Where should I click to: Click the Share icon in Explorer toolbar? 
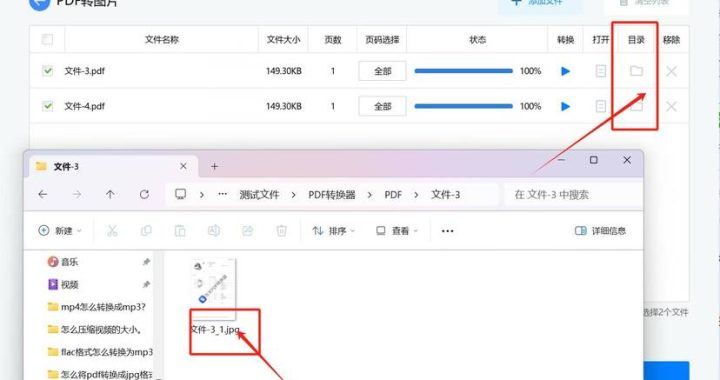(x=248, y=231)
